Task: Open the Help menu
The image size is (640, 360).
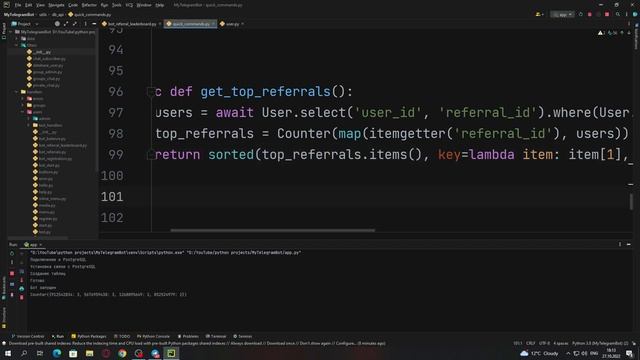Action: coord(160,5)
